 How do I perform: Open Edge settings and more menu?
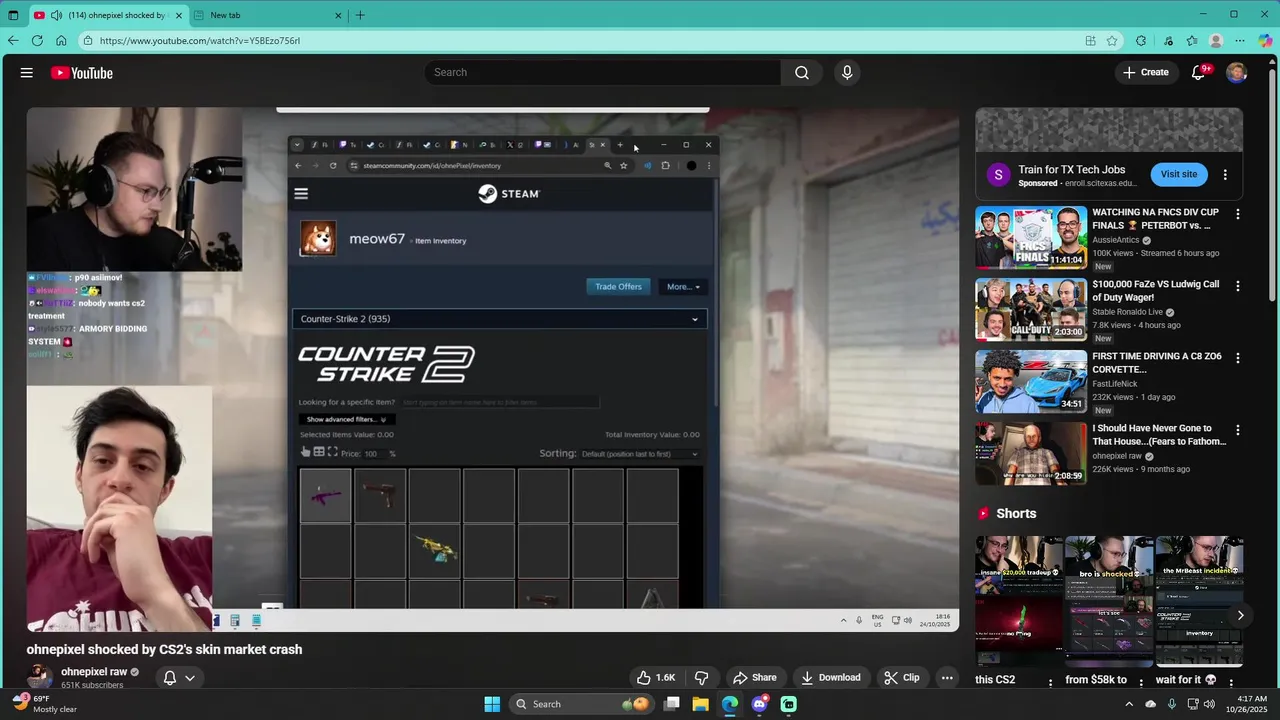(1240, 41)
